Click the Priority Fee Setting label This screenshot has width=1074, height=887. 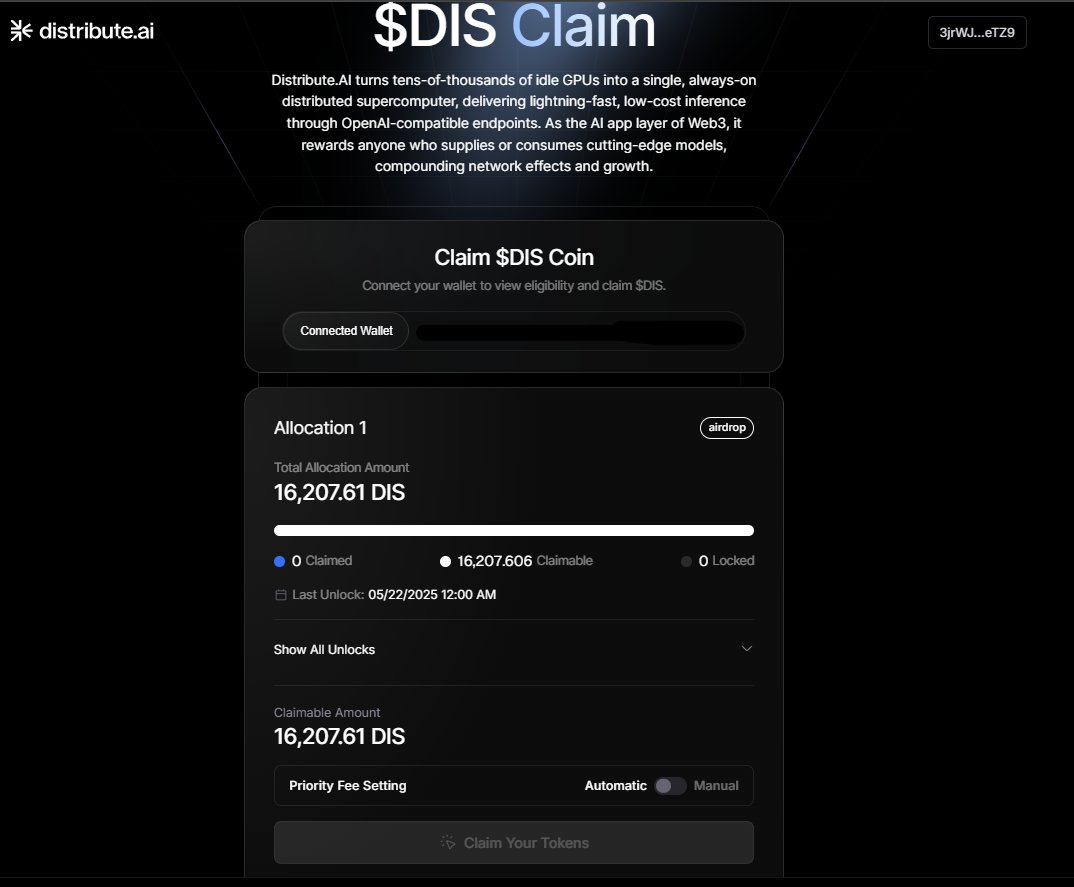click(347, 786)
